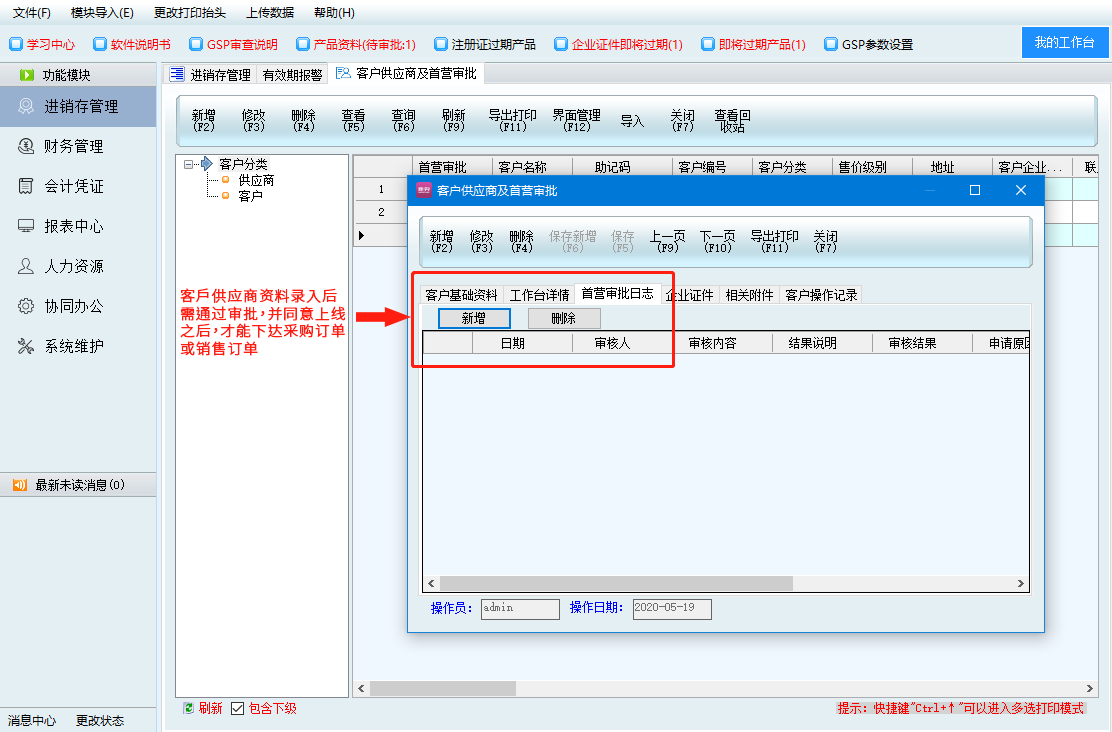Viewport: 1112px width, 732px height.
Task: Open 进销存管理 module in sidebar
Action: point(78,106)
